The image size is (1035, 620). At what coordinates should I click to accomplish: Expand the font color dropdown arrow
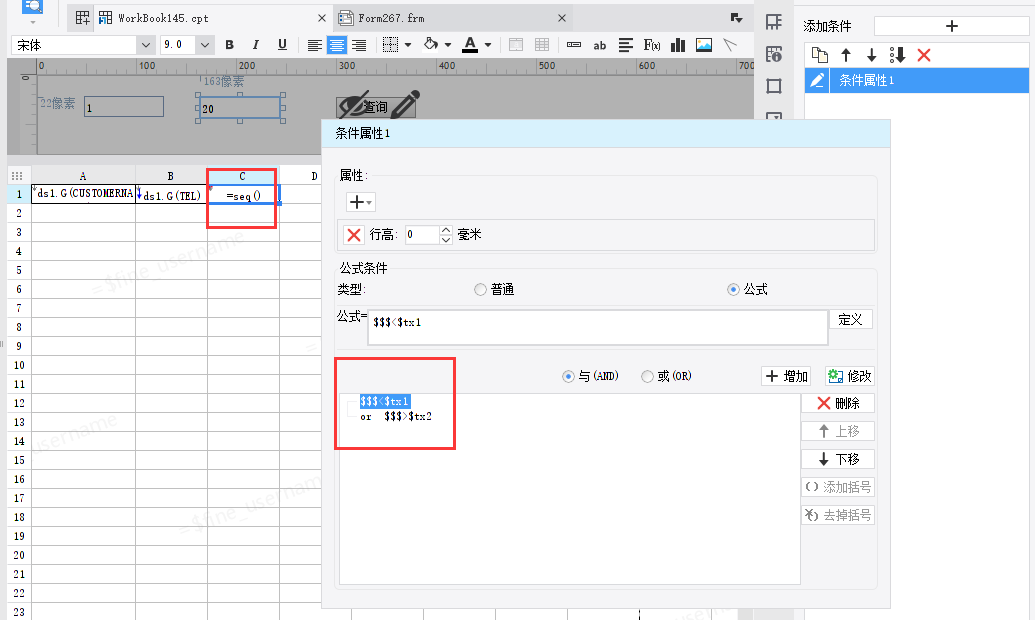[488, 45]
